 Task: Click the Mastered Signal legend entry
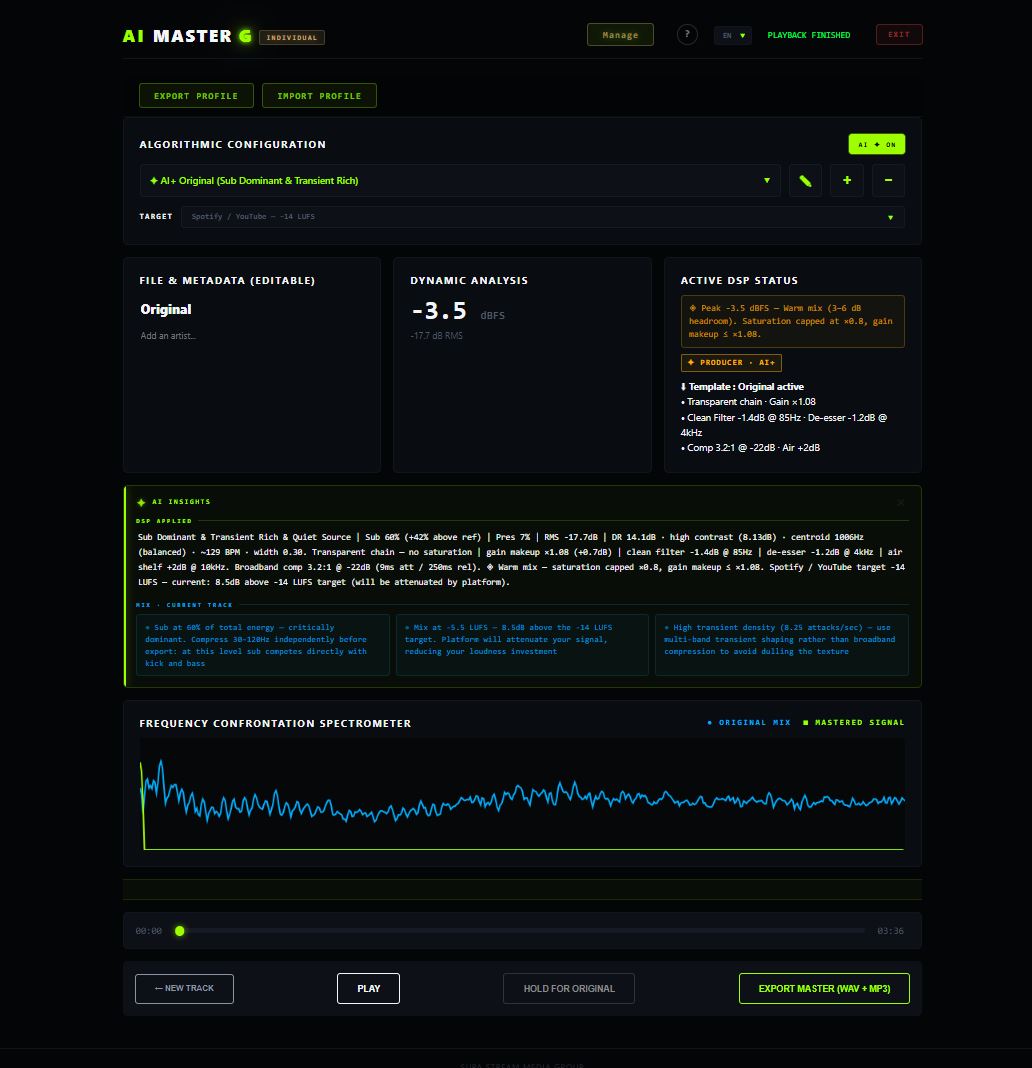point(854,723)
